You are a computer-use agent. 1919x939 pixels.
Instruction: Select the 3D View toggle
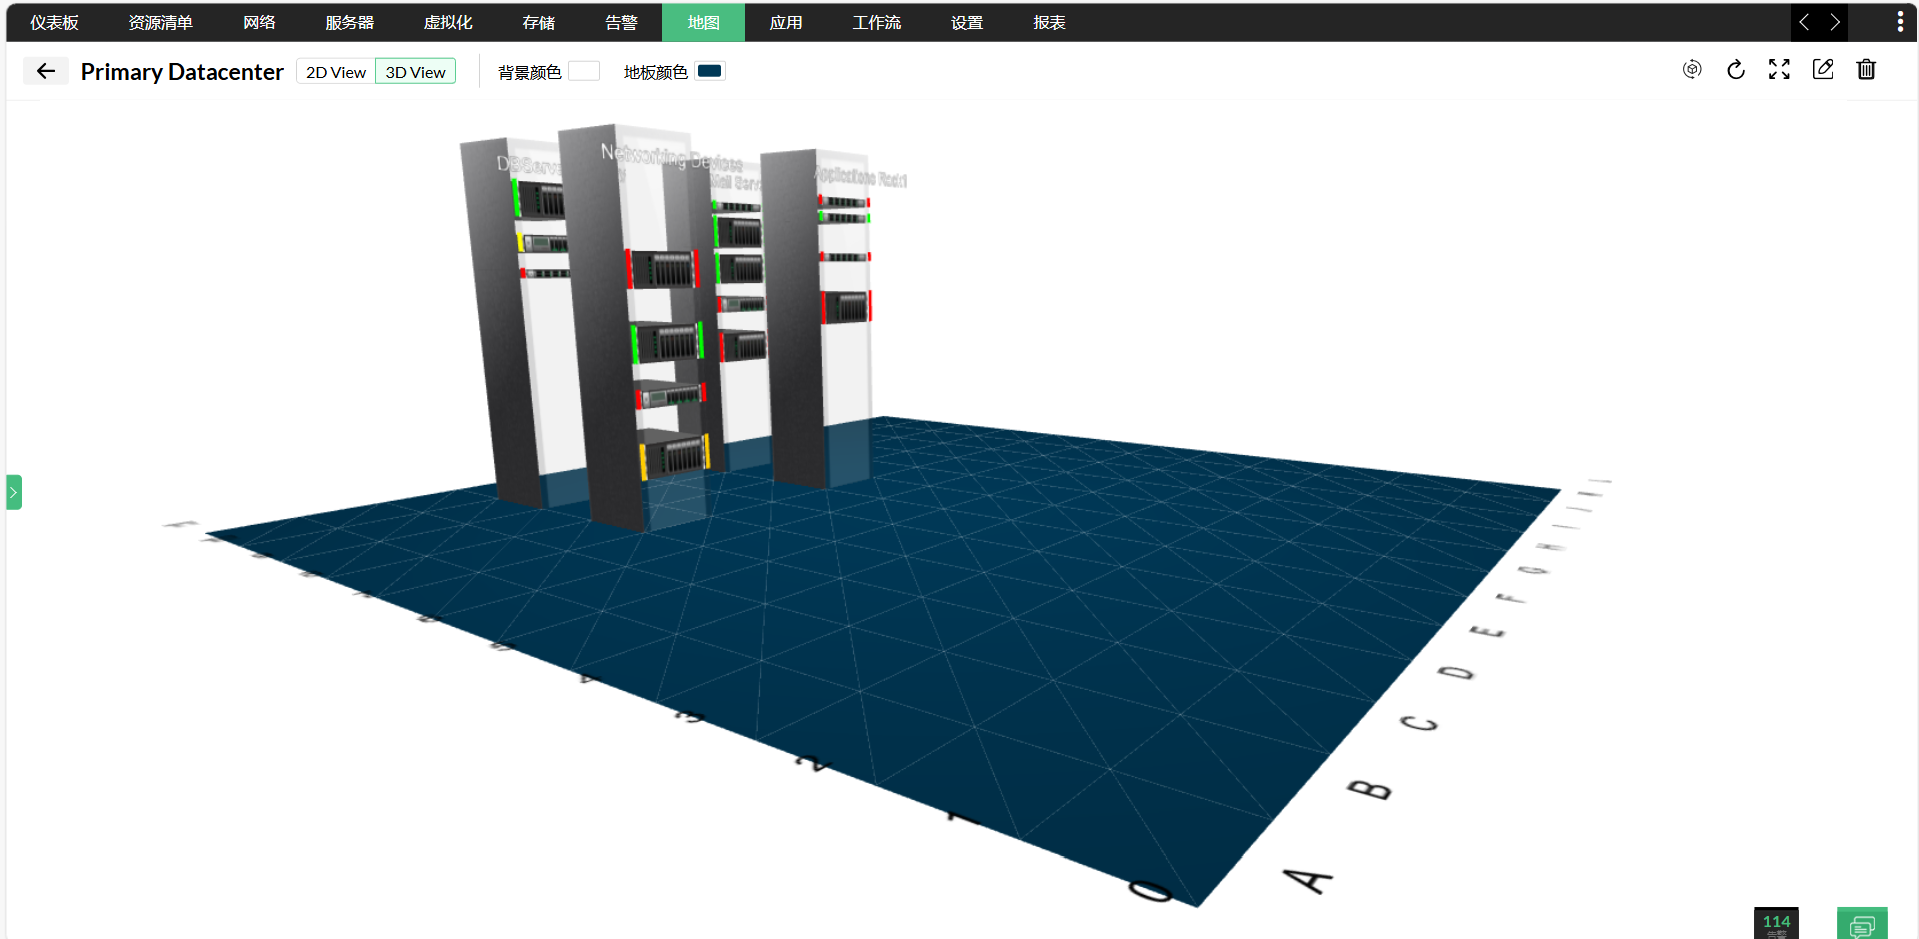click(x=415, y=72)
